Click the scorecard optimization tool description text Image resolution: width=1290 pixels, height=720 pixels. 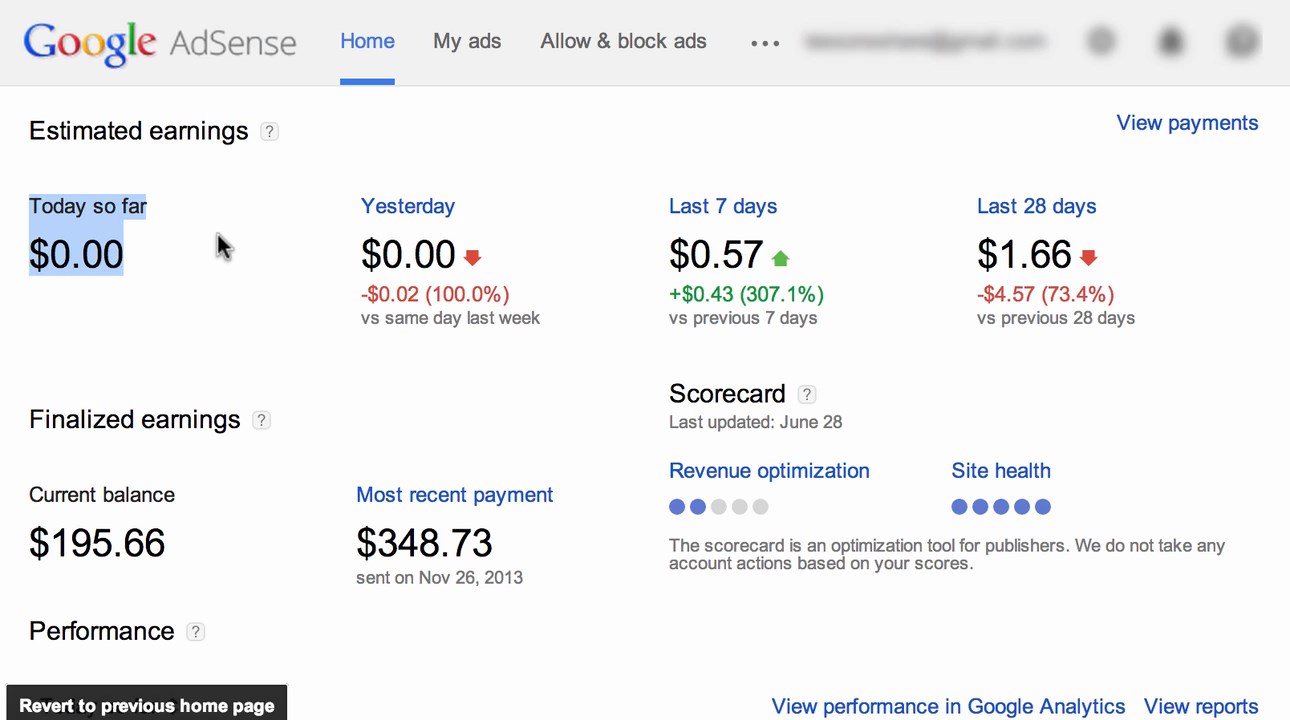pos(947,555)
